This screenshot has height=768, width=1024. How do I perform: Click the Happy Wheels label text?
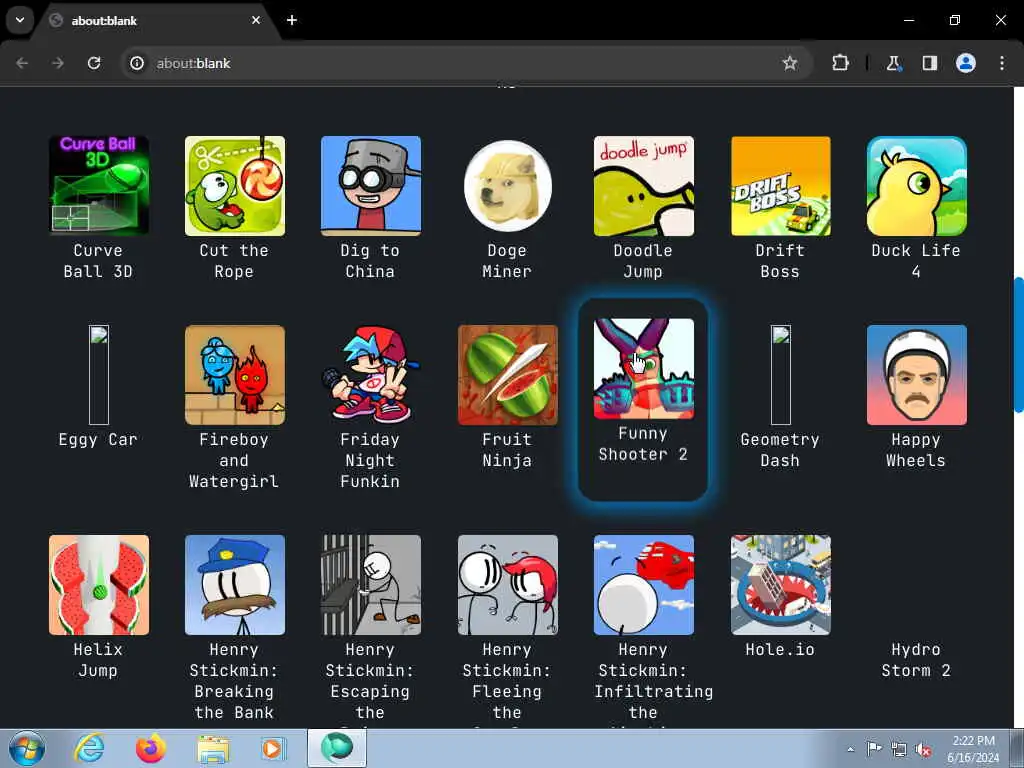coord(916,450)
